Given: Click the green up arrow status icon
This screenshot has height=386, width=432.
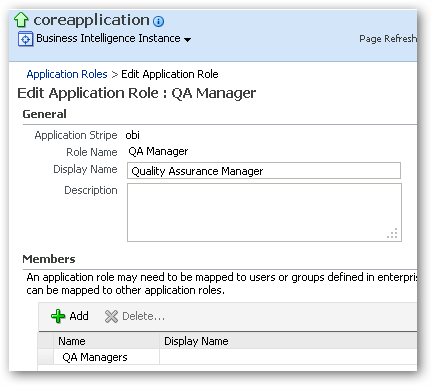Looking at the screenshot, I should pyautogui.click(x=21, y=20).
